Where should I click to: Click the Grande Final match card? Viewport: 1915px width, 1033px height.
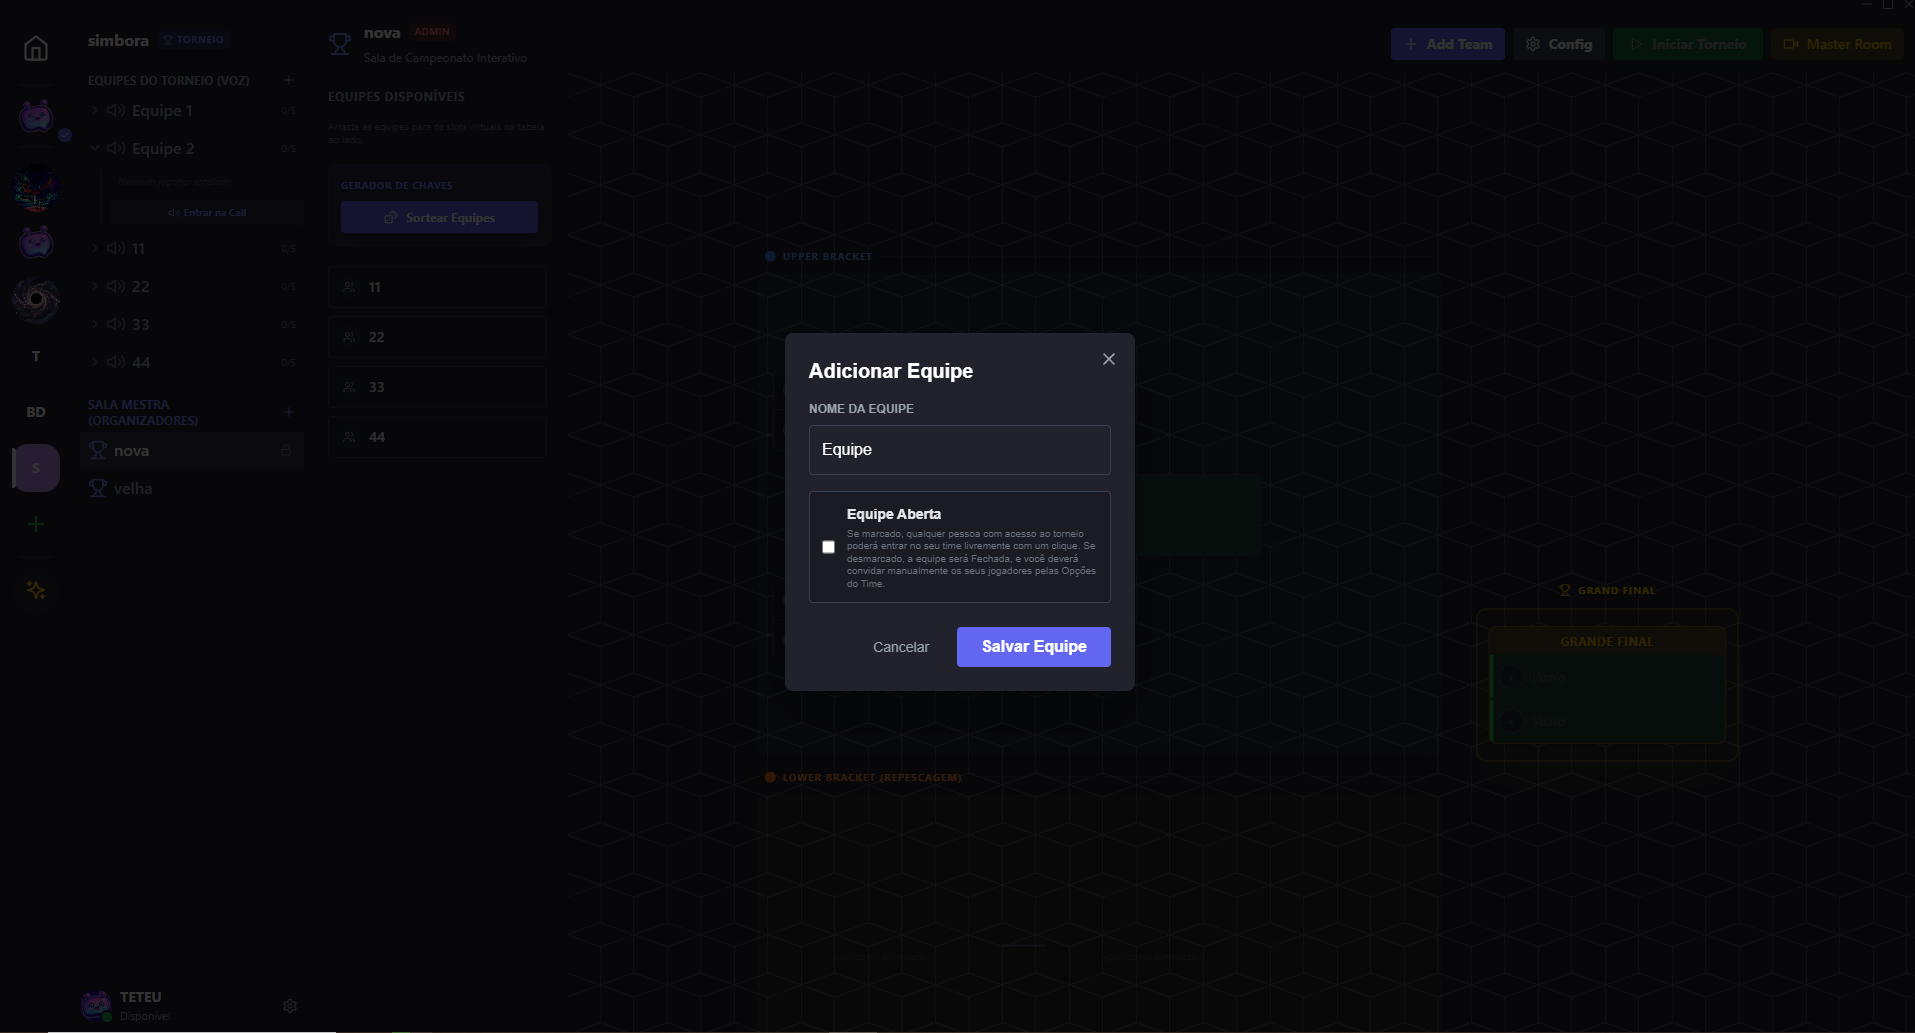pos(1607,685)
